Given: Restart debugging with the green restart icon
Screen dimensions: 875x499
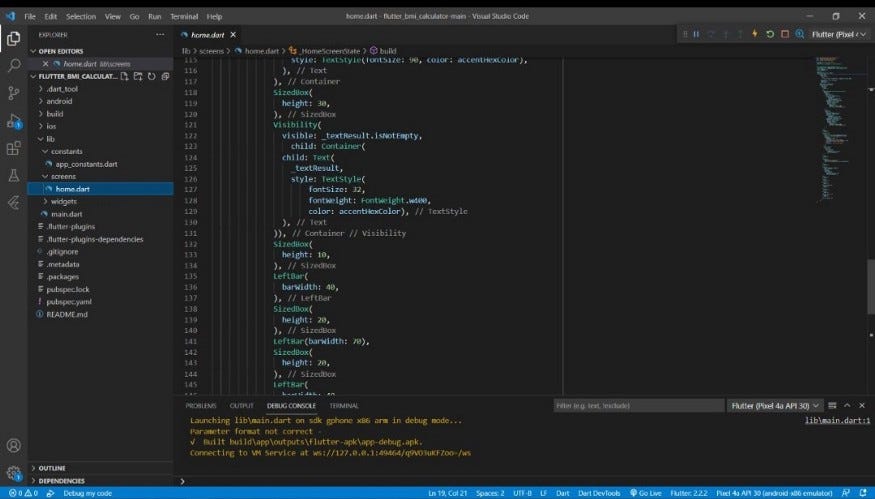Looking at the screenshot, I should 770,34.
